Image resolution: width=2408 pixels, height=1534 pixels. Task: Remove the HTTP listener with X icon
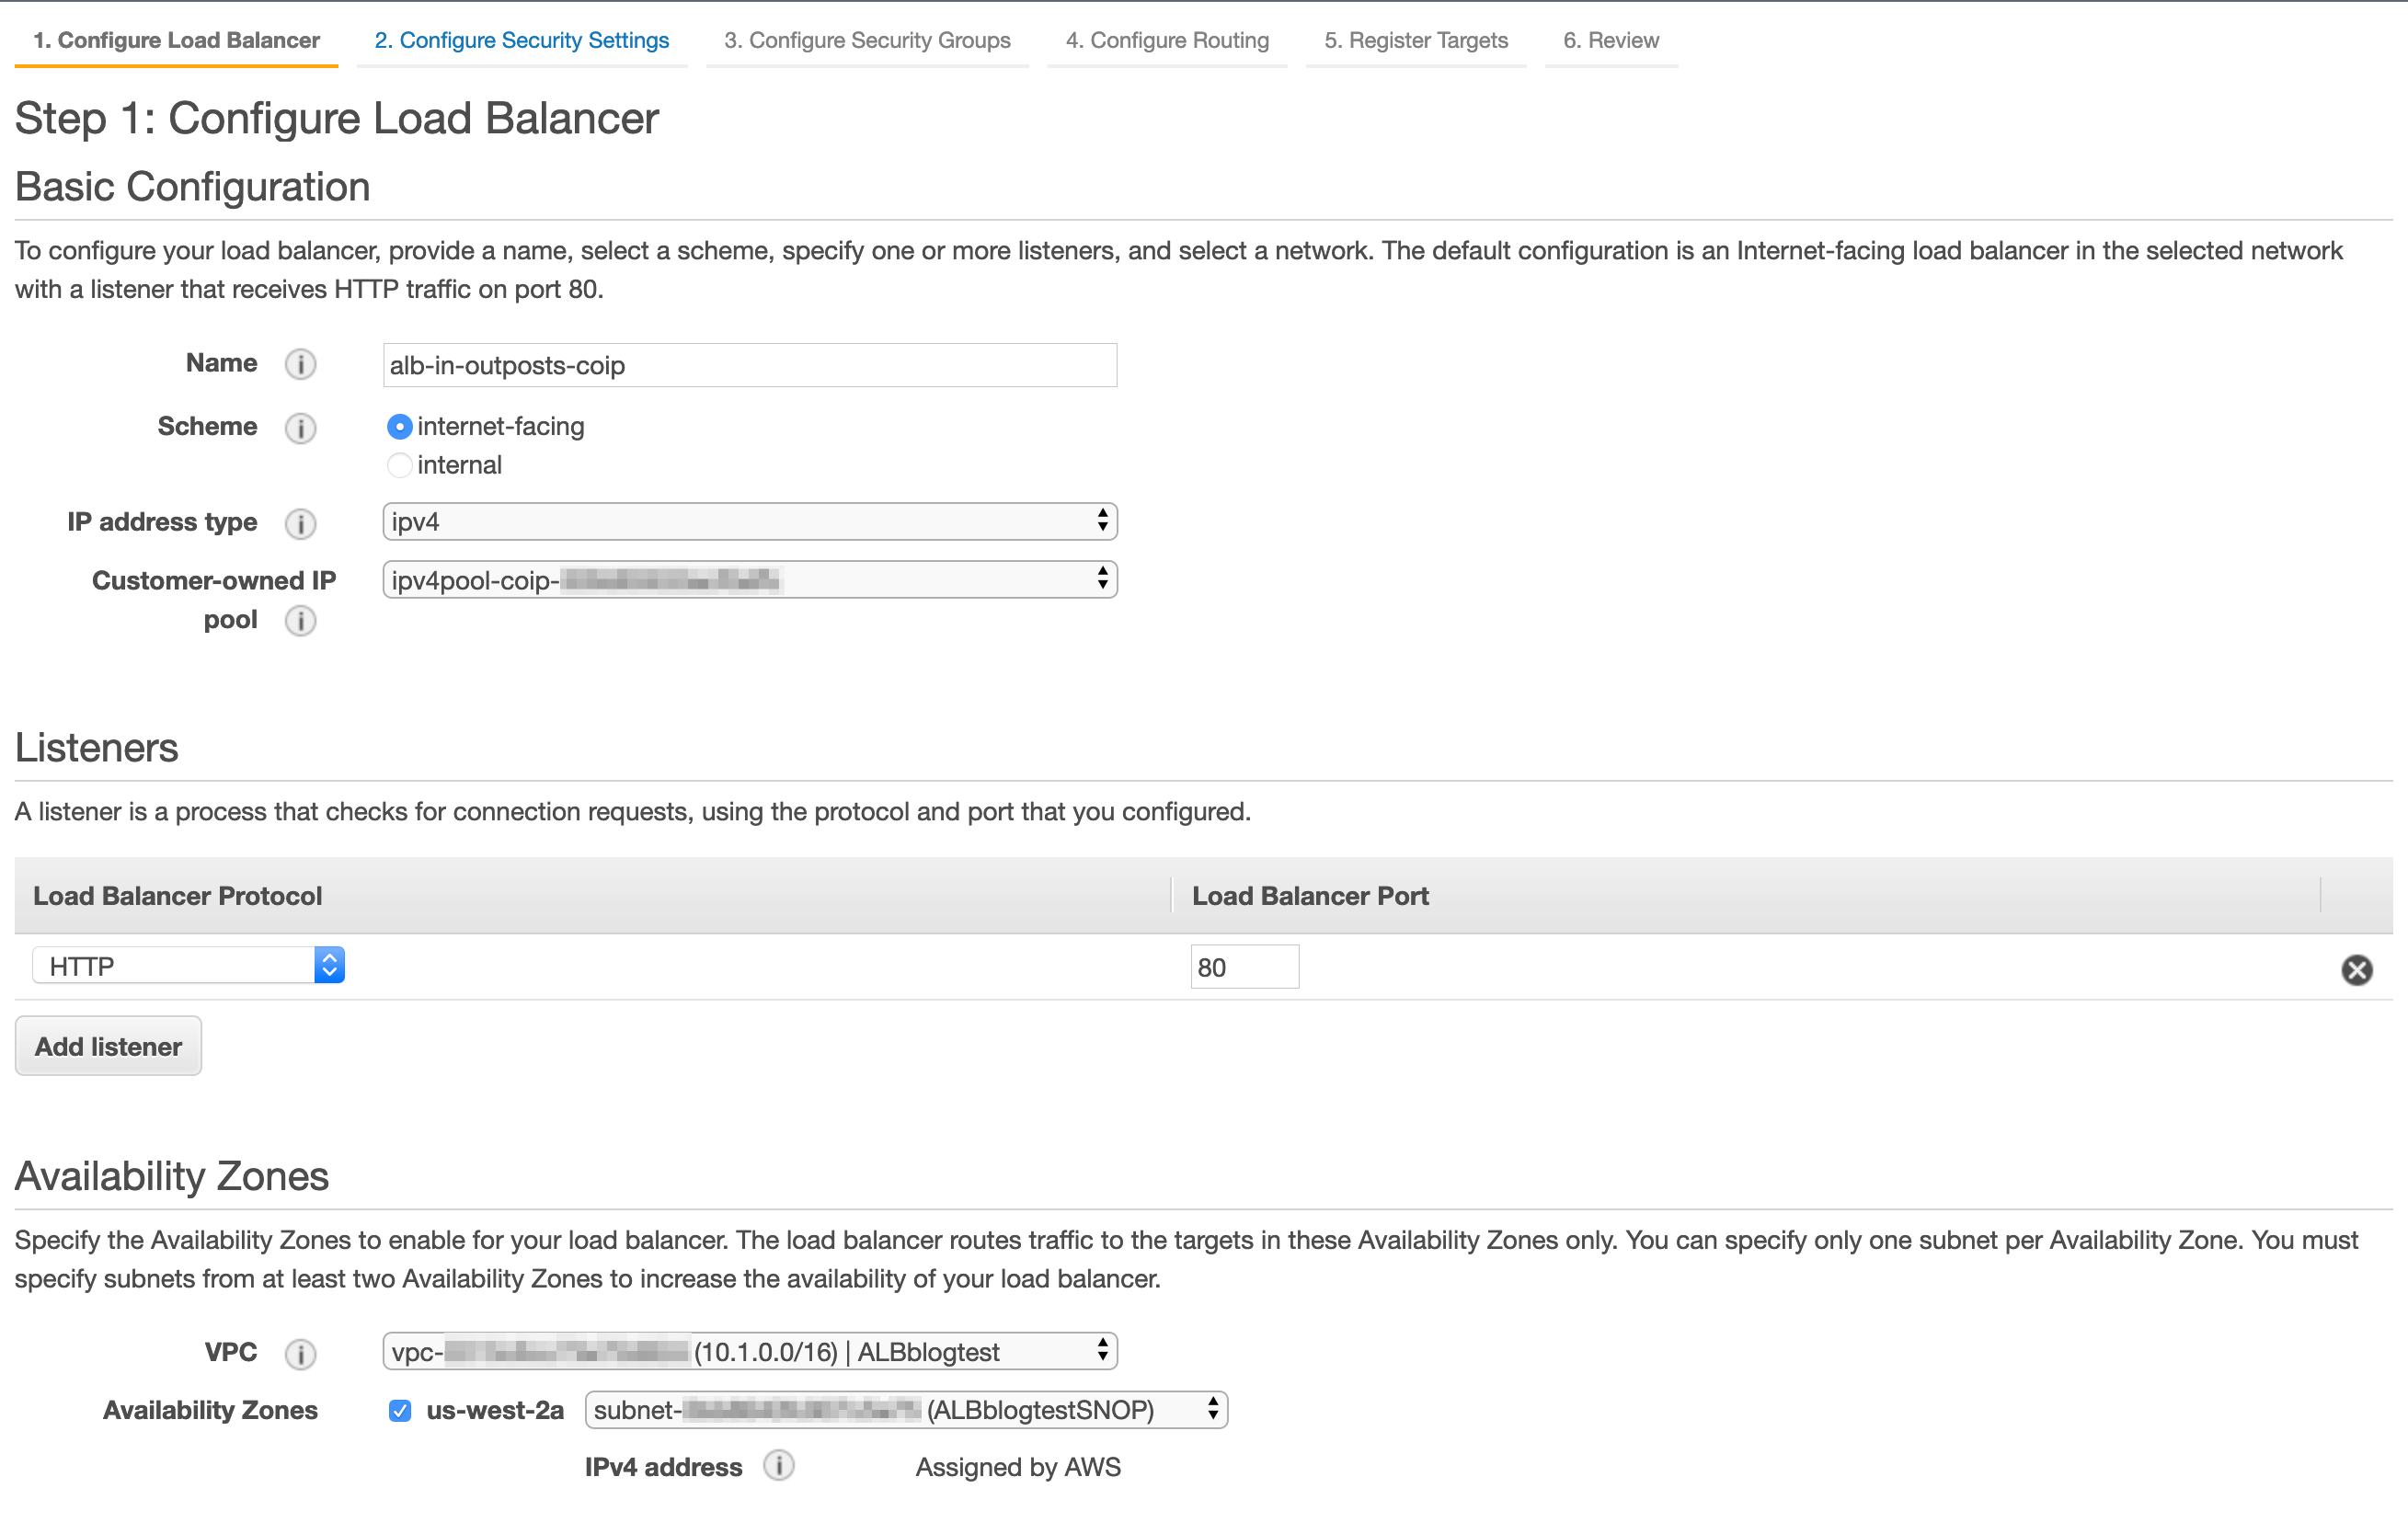coord(2356,969)
